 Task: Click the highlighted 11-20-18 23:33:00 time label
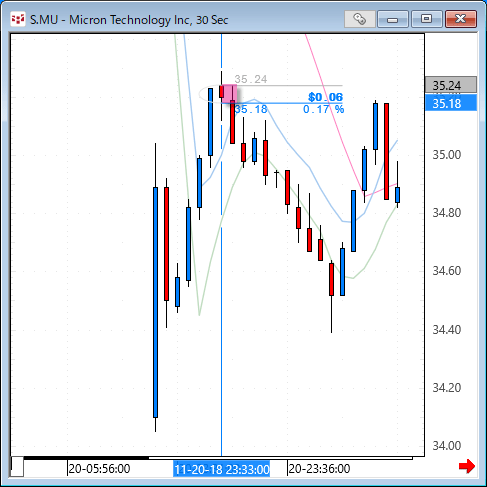click(x=222, y=469)
